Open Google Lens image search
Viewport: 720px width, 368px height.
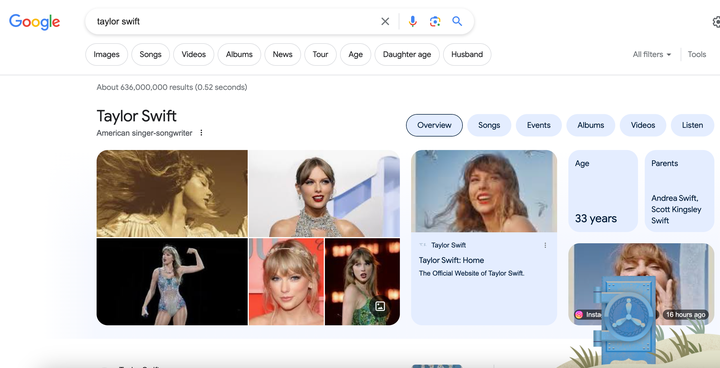click(435, 22)
